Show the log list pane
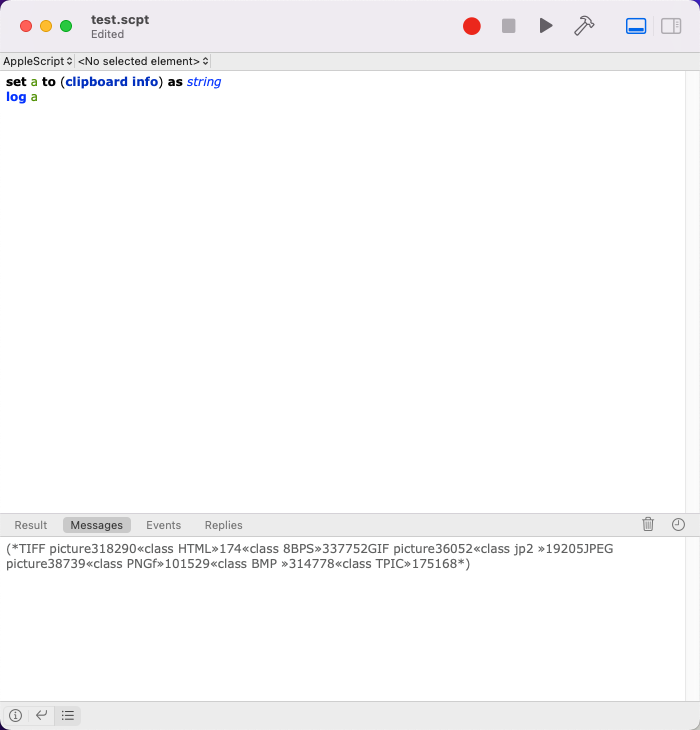The image size is (700, 730). pos(68,715)
